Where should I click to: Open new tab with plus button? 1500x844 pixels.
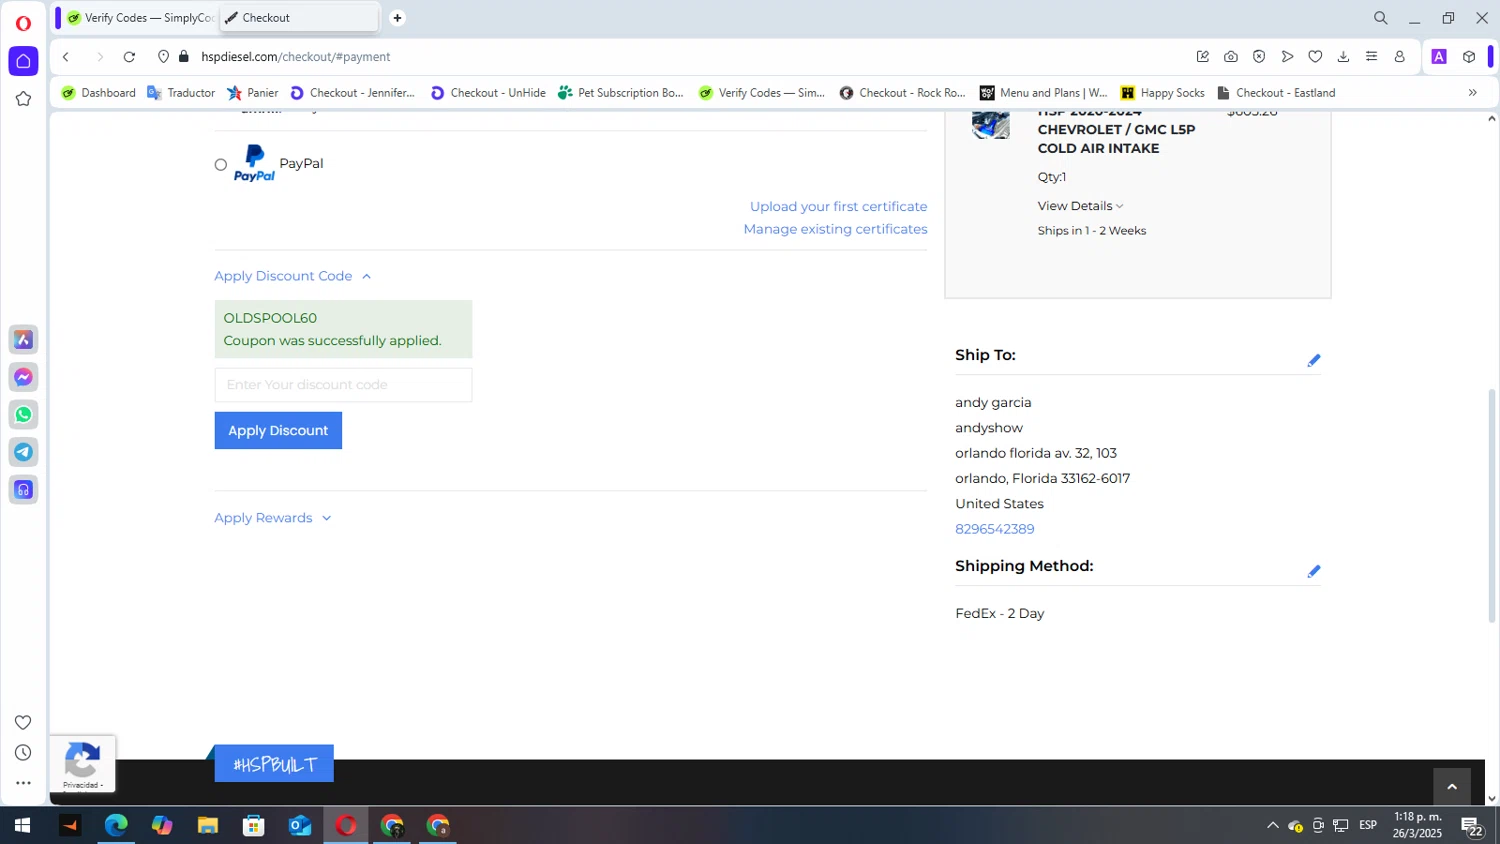coord(397,18)
